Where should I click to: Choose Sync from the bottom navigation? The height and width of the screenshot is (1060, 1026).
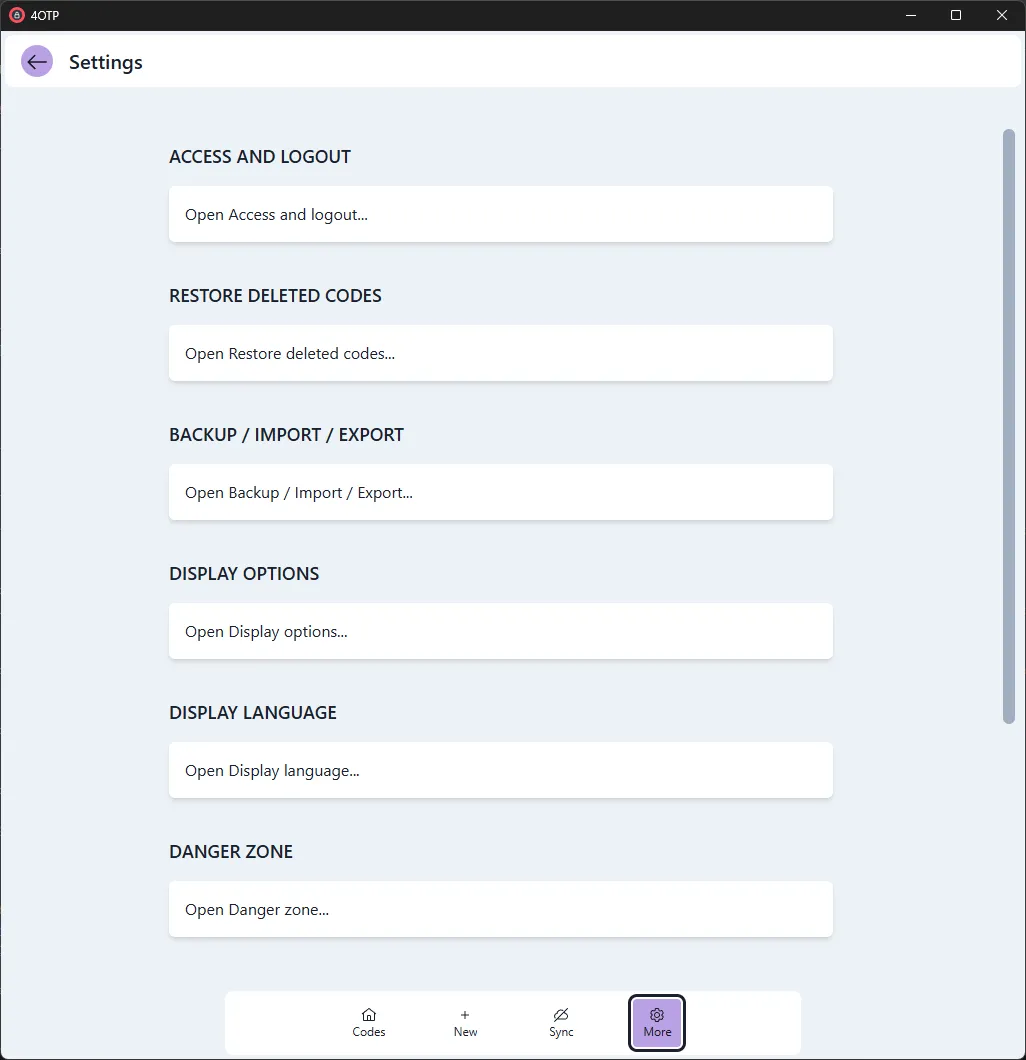click(x=561, y=1023)
